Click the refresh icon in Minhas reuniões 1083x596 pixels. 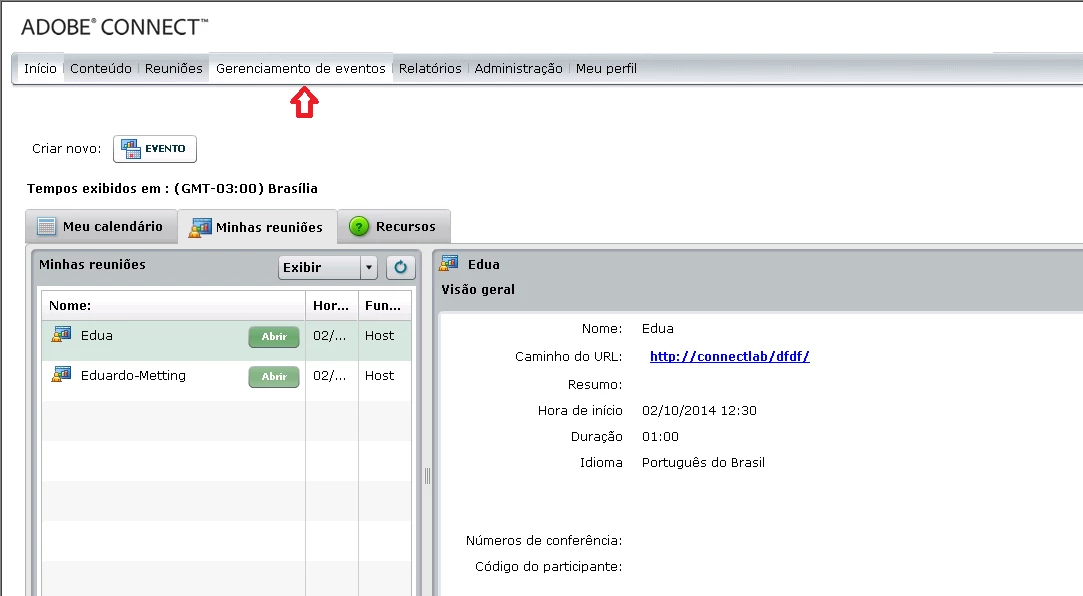pyautogui.click(x=401, y=267)
